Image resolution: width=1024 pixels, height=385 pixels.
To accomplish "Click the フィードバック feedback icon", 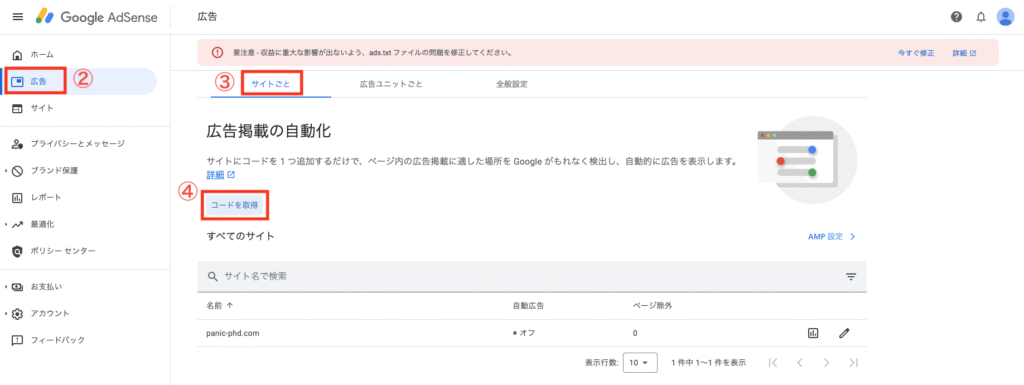I will coord(18,340).
